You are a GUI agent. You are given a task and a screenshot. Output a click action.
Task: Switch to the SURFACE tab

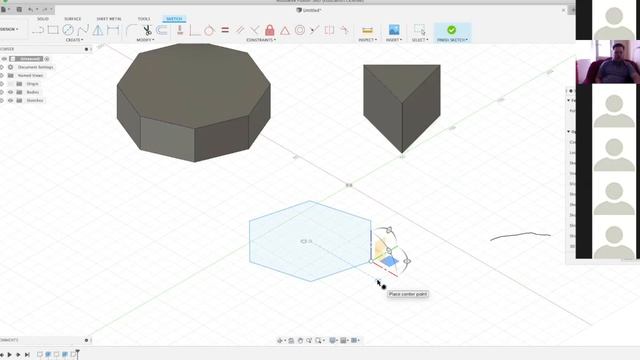click(72, 19)
